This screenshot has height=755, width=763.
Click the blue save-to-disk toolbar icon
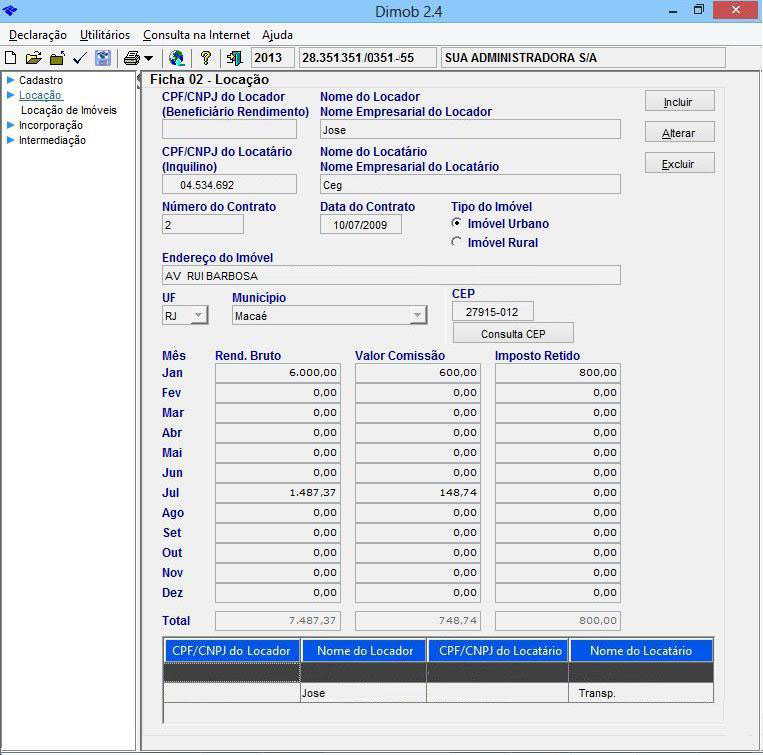(102, 58)
